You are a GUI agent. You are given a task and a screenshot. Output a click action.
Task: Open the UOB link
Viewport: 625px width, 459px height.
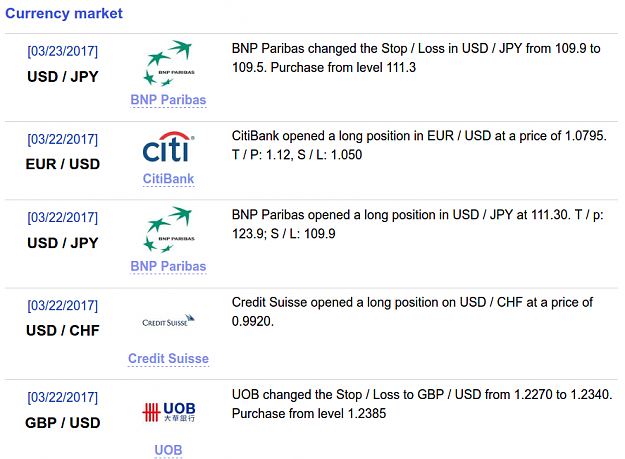pos(168,450)
